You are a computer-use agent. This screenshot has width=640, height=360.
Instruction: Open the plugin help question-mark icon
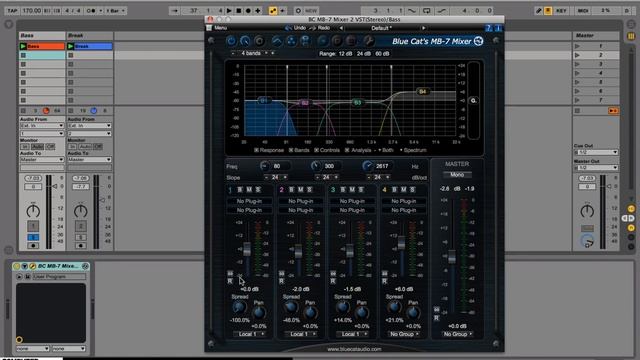488,28
